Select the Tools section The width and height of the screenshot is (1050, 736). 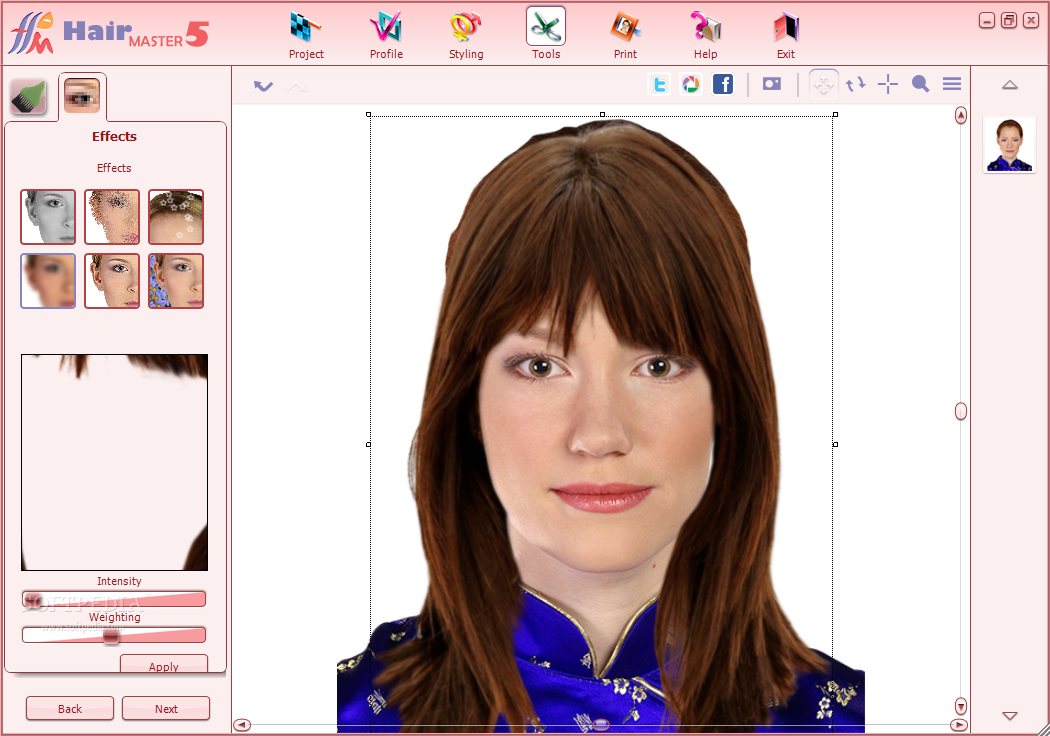click(546, 35)
